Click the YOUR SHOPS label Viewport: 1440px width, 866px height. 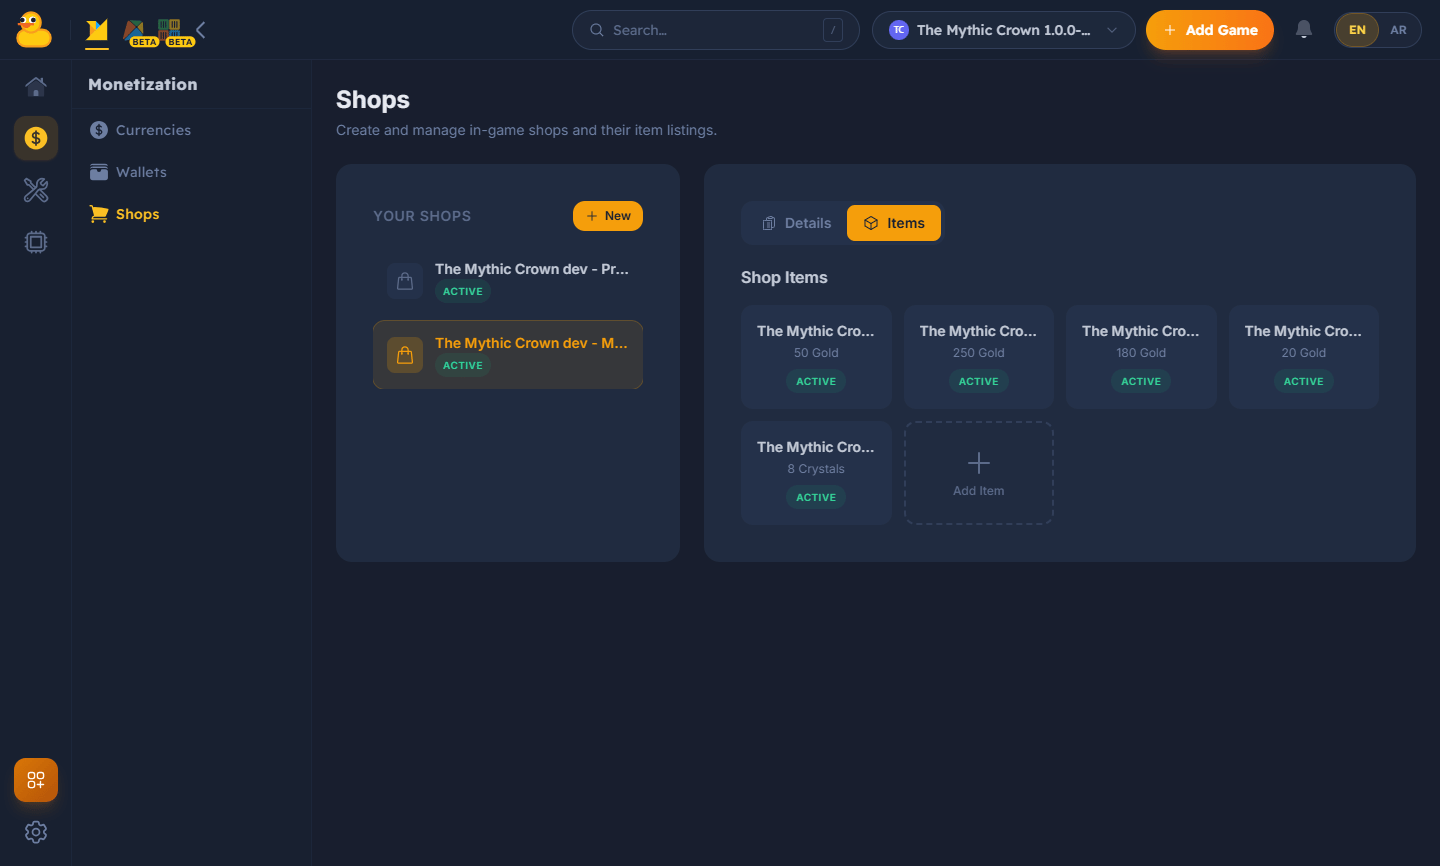point(422,216)
